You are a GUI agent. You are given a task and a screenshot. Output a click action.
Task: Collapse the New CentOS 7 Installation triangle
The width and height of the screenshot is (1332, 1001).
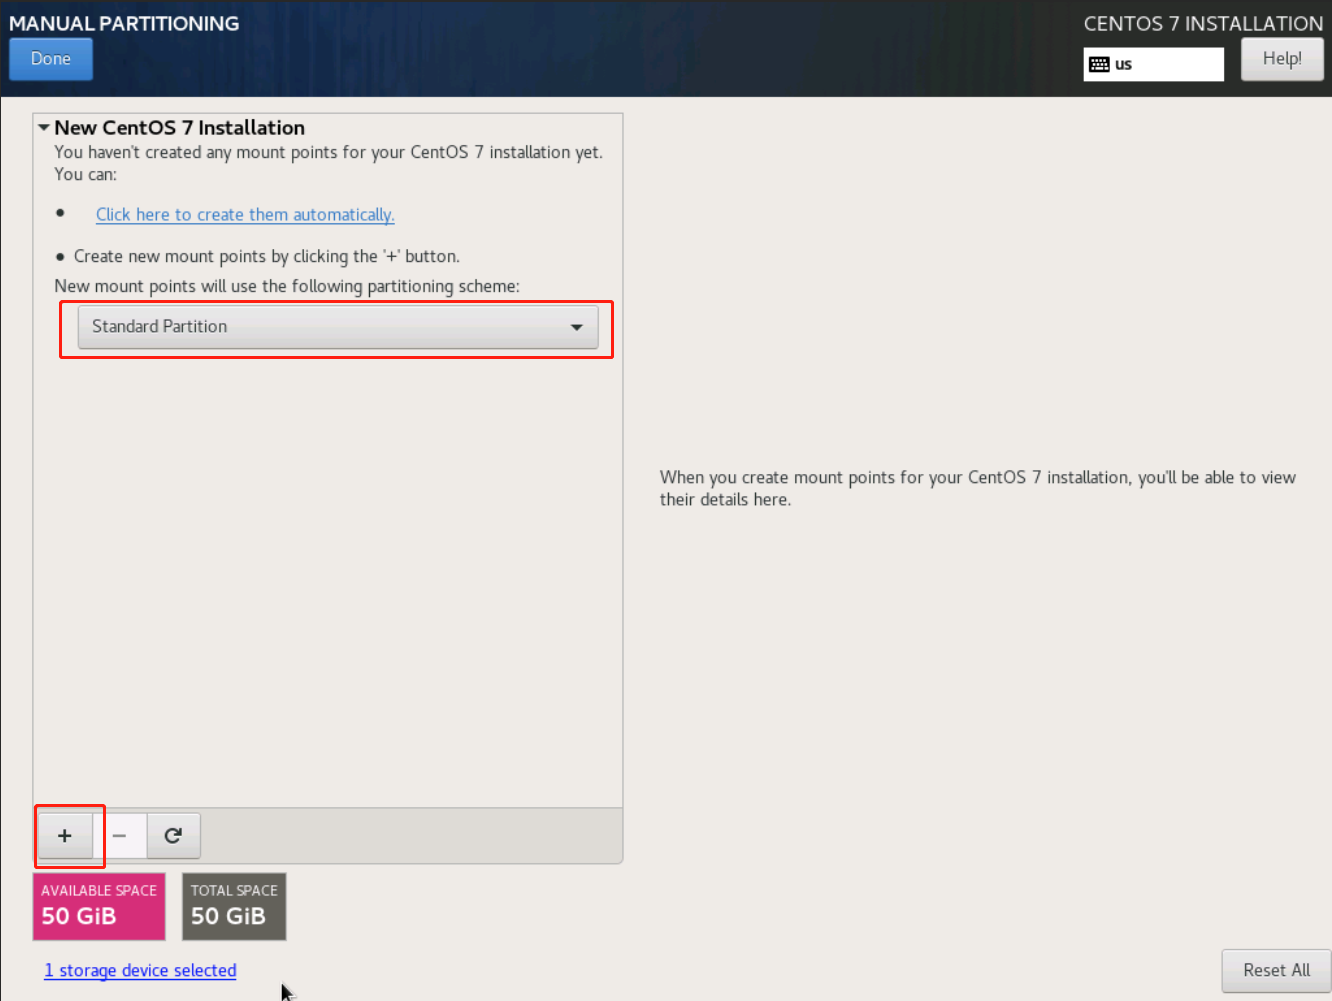(44, 128)
